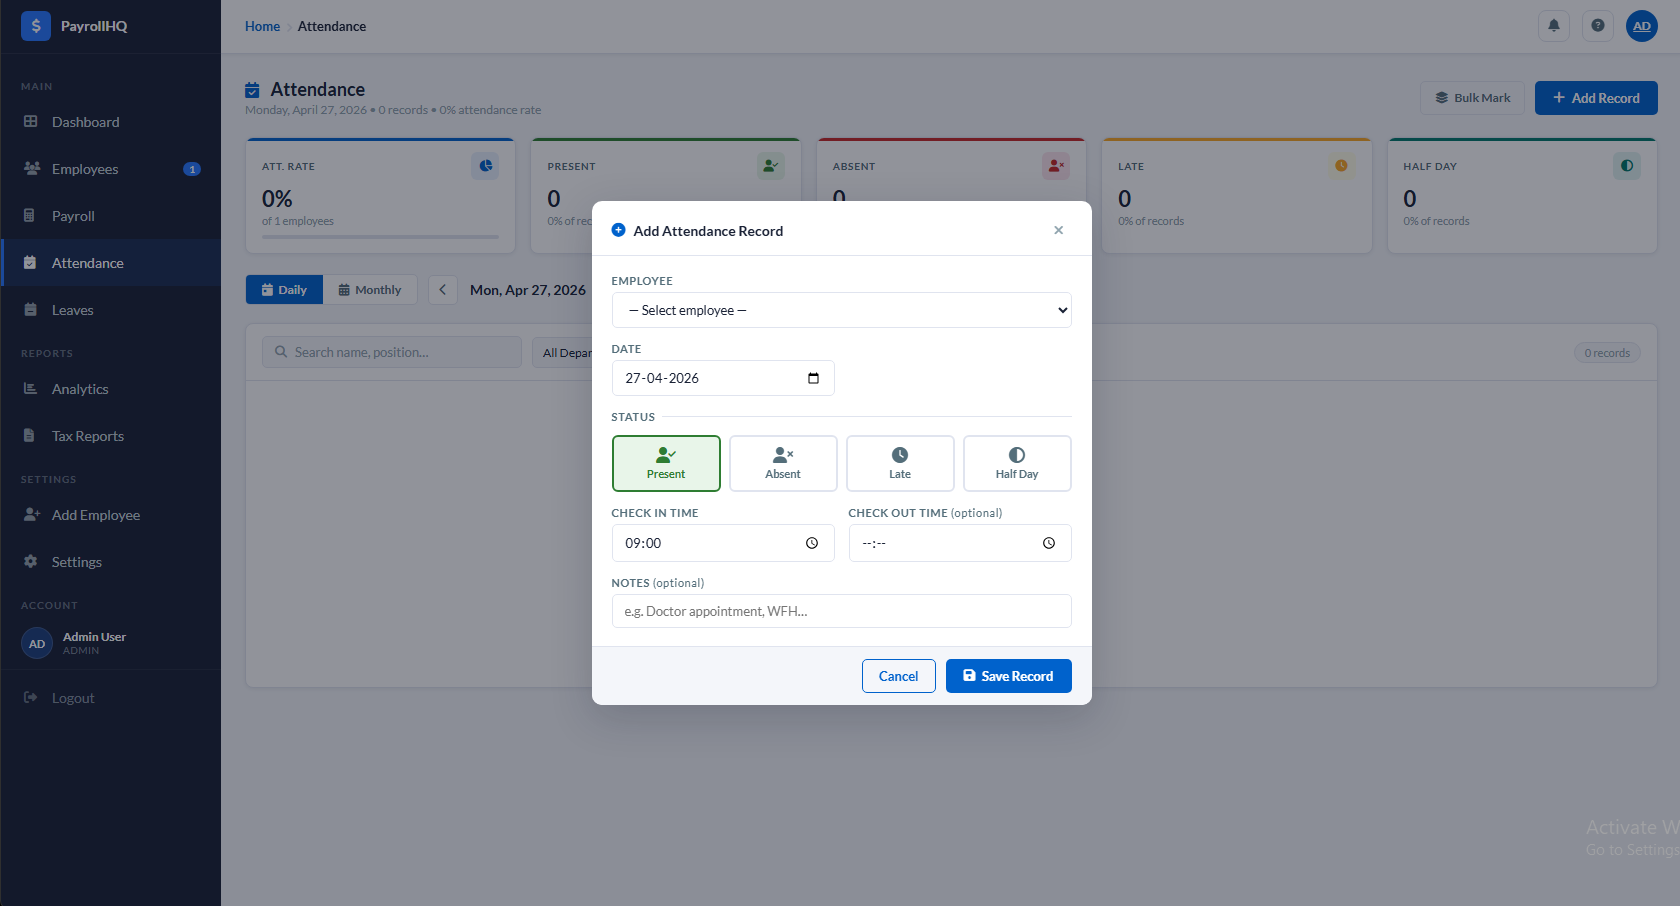Select the Absent status option
Viewport: 1680px width, 906px height.
coord(783,463)
